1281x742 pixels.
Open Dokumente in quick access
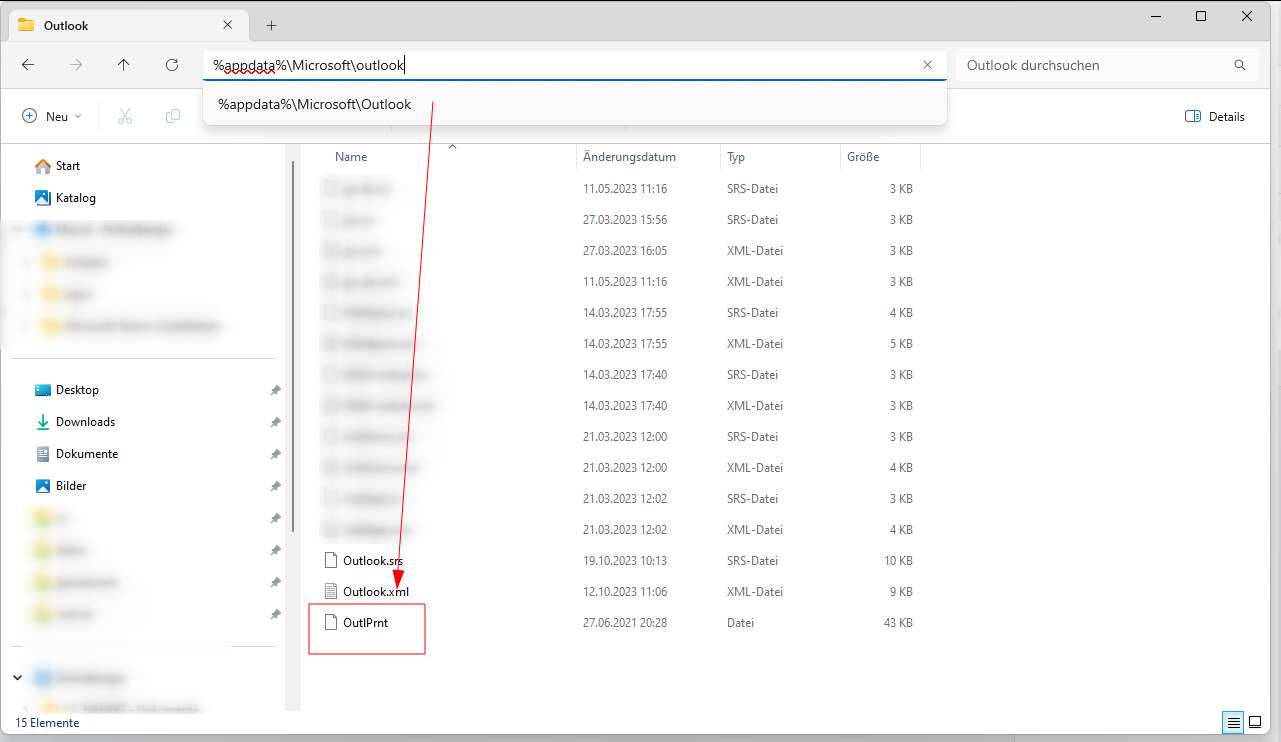(x=76, y=454)
